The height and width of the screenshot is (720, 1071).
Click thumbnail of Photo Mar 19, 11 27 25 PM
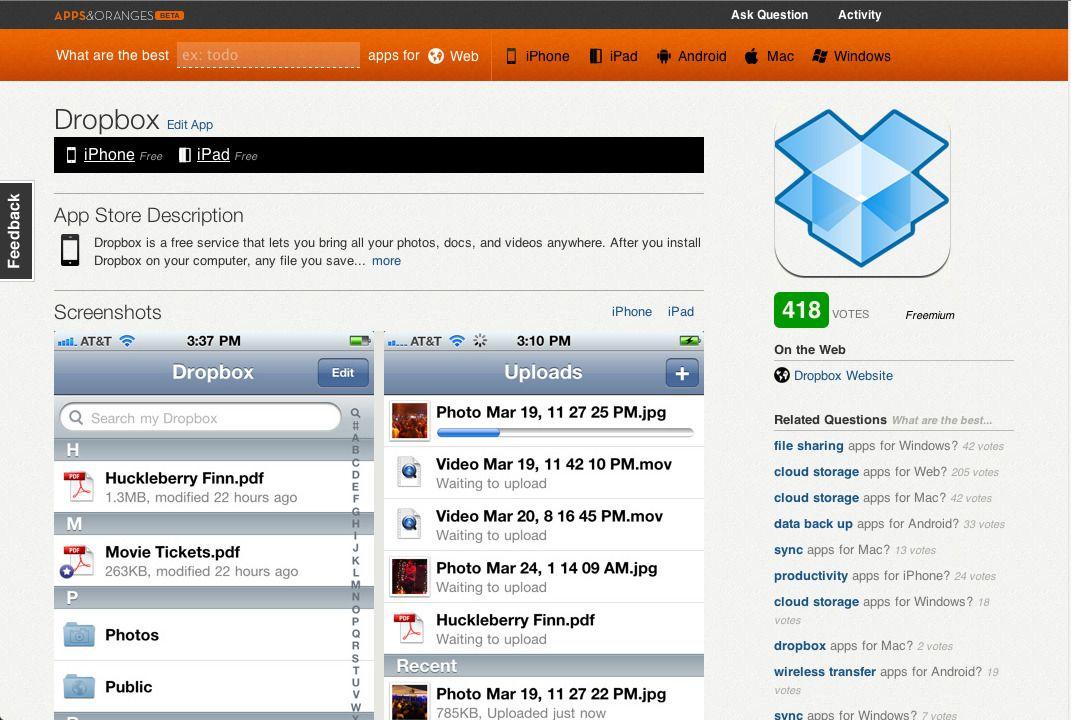coord(409,420)
